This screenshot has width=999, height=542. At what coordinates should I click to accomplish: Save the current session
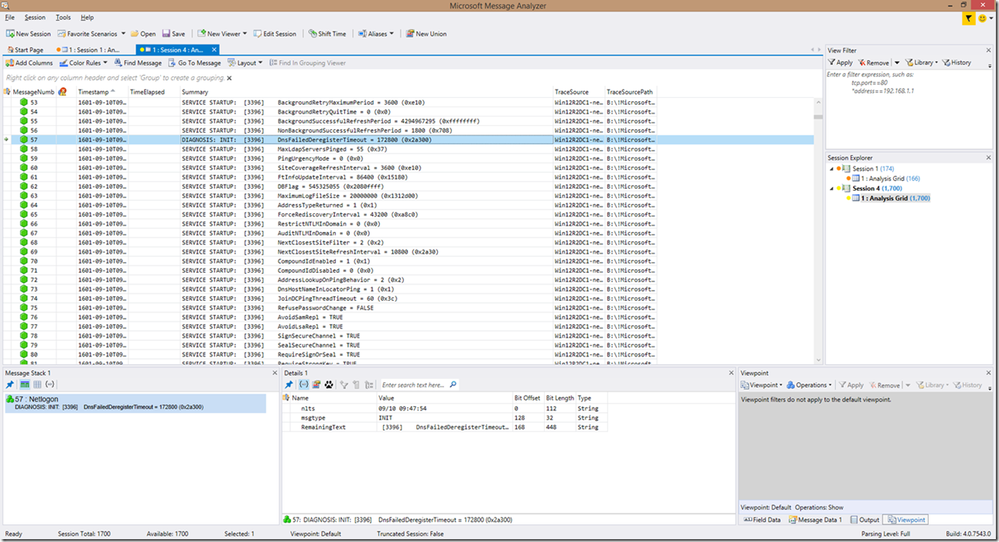pos(173,34)
